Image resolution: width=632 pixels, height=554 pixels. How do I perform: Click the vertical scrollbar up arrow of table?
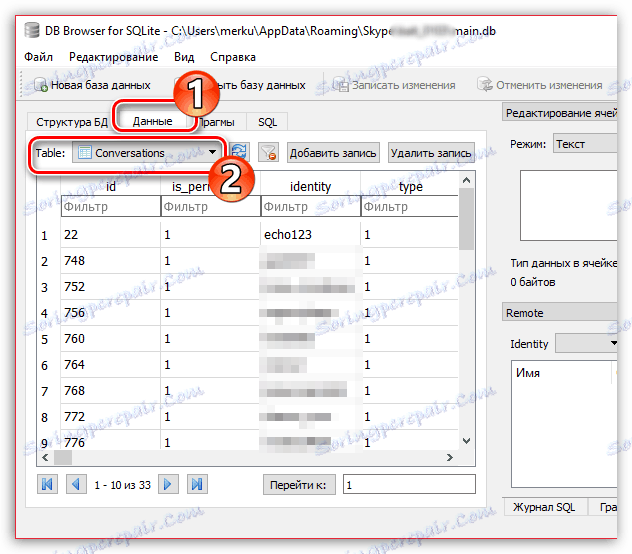click(466, 180)
